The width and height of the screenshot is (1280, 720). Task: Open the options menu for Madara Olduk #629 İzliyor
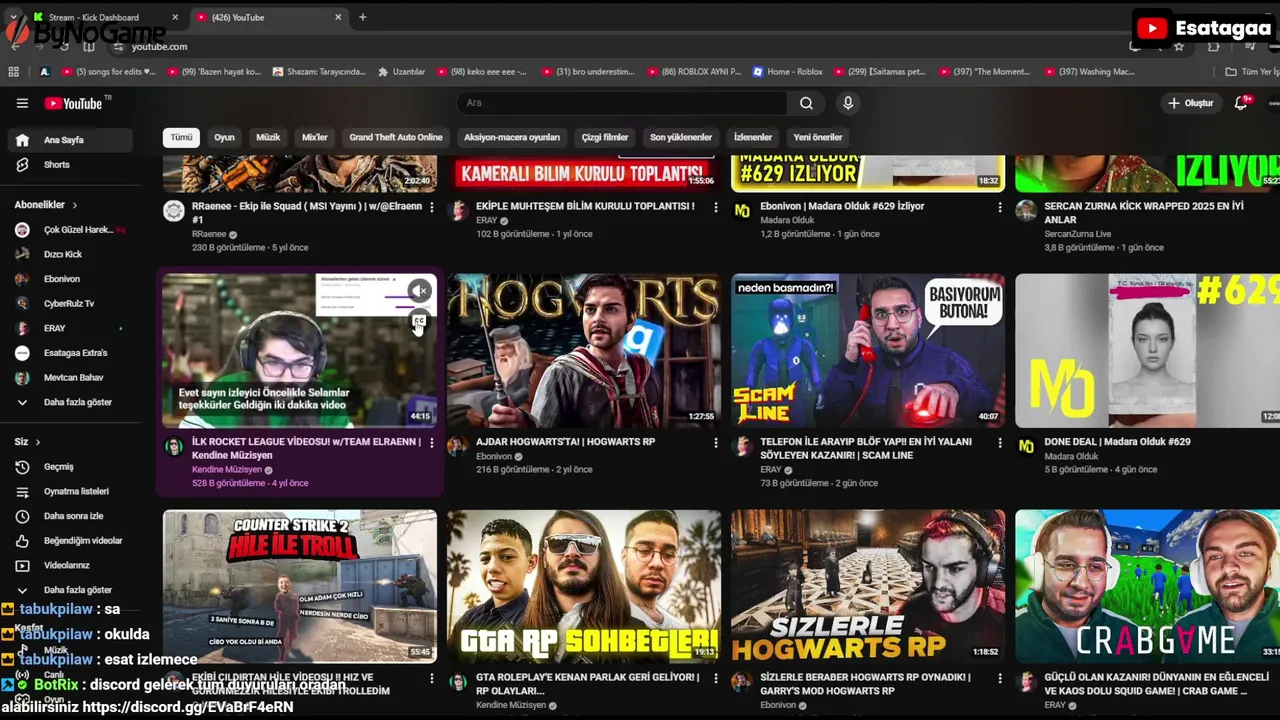(1000, 207)
